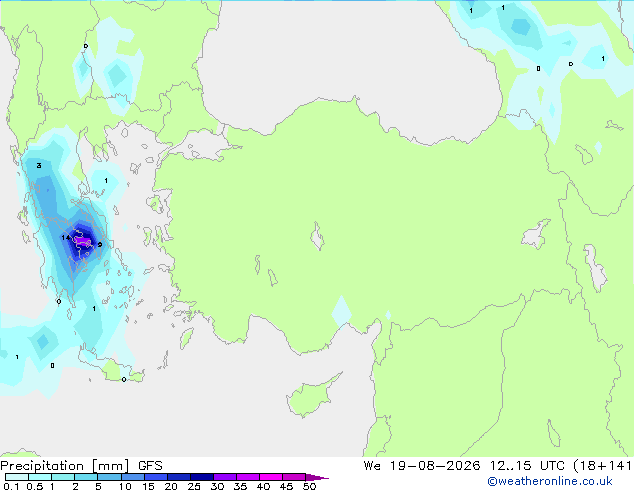
Task: Click the legend label '45'
Action: (286, 486)
